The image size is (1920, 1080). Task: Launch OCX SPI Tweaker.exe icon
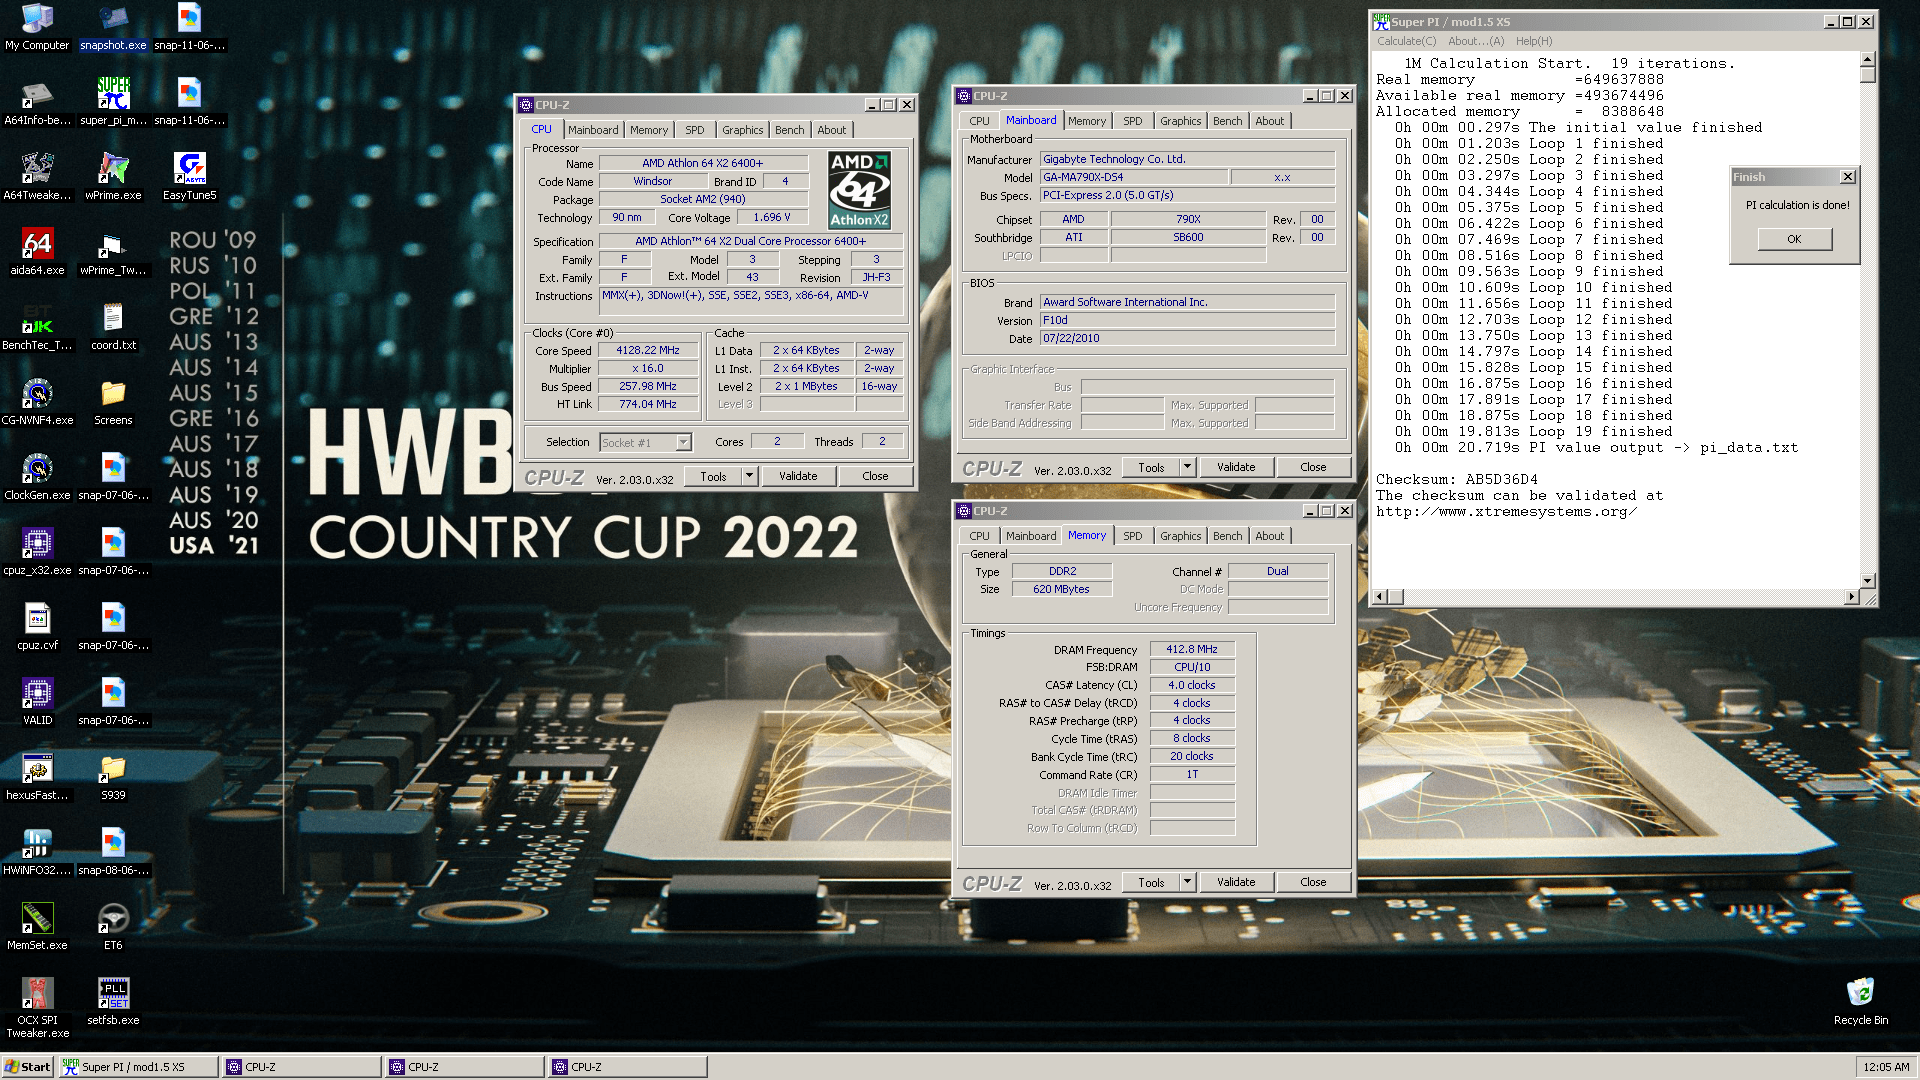pos(37,1008)
